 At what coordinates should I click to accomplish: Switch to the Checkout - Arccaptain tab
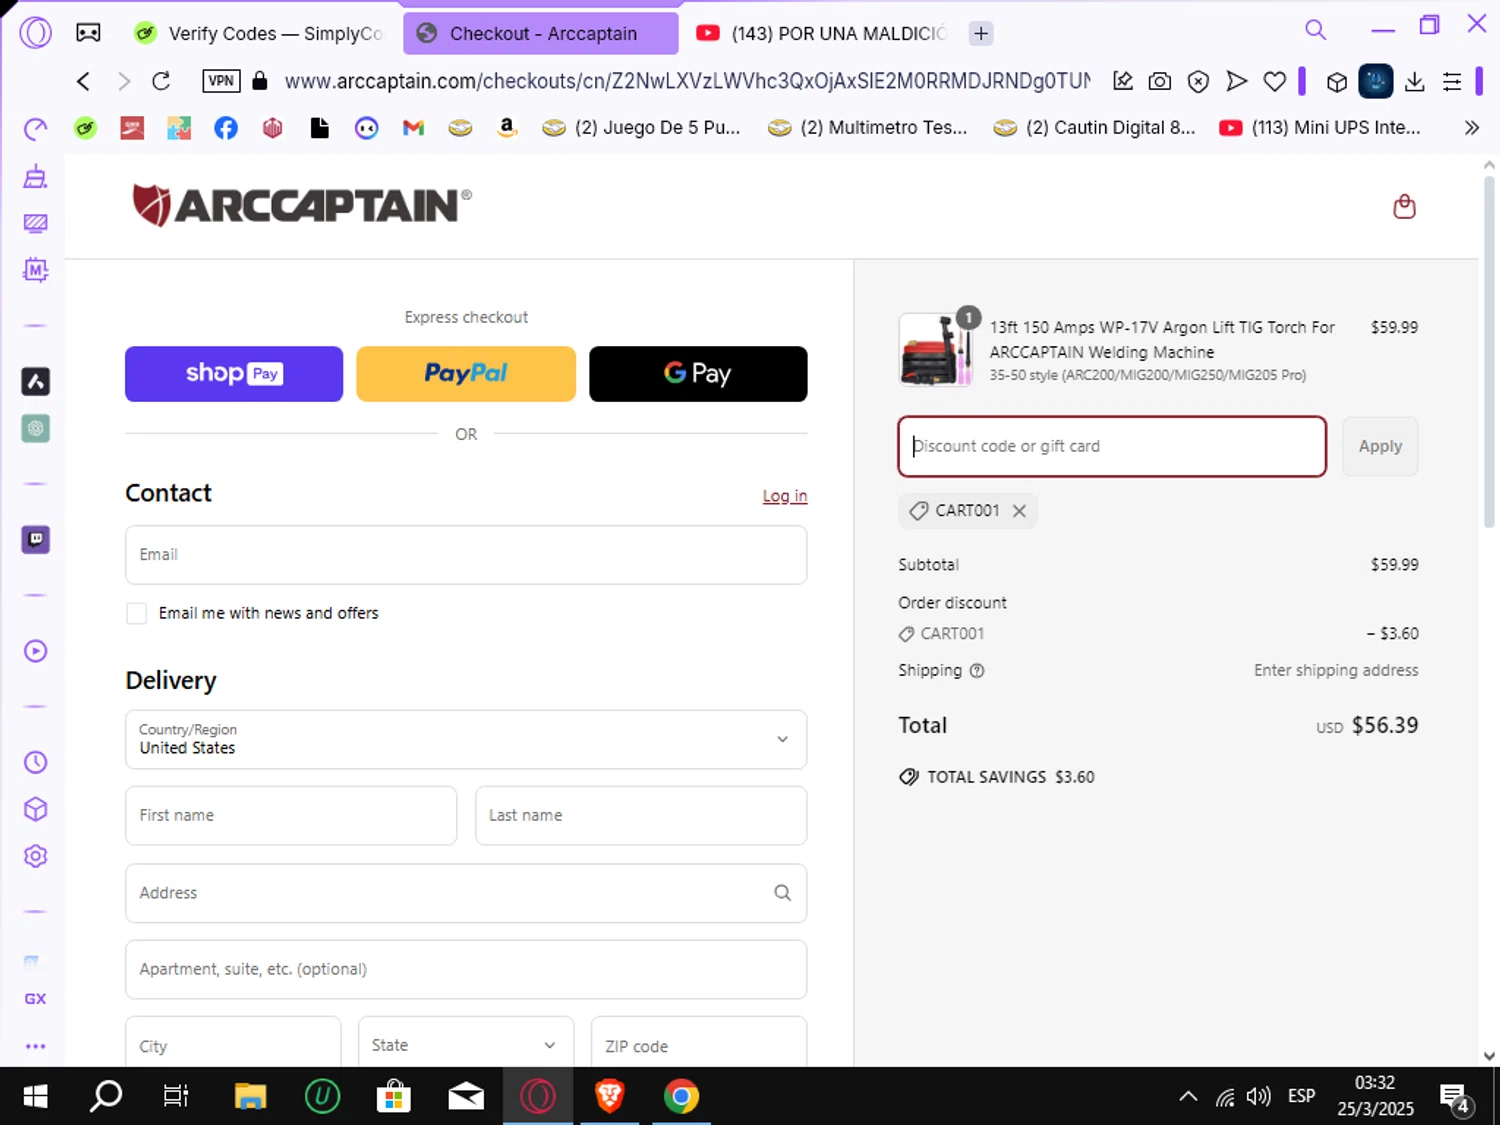[x=541, y=33]
